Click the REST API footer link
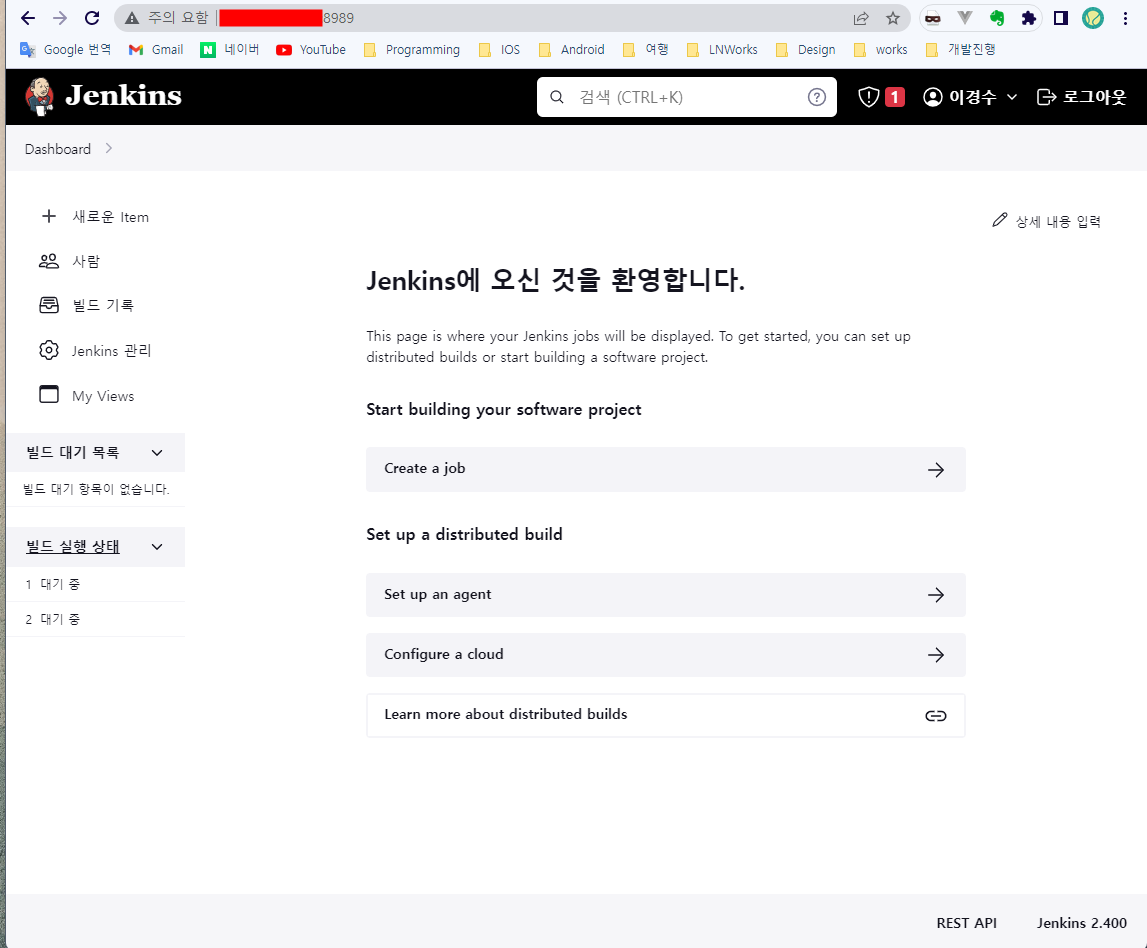 966,923
